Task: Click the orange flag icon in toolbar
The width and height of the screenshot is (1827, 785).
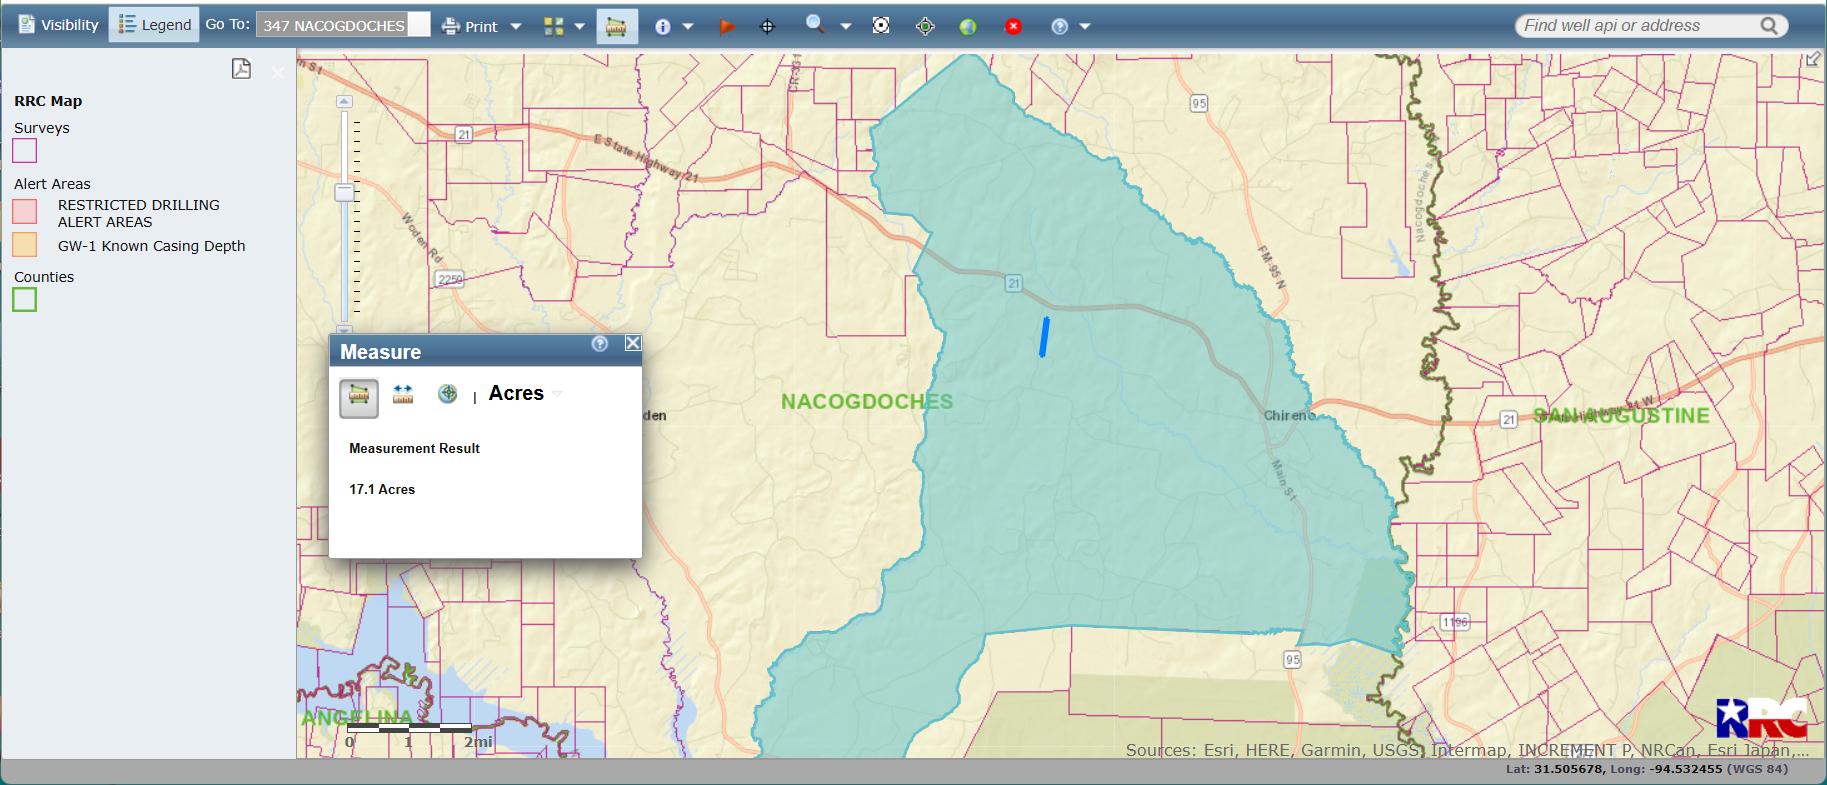Action: pyautogui.click(x=727, y=27)
